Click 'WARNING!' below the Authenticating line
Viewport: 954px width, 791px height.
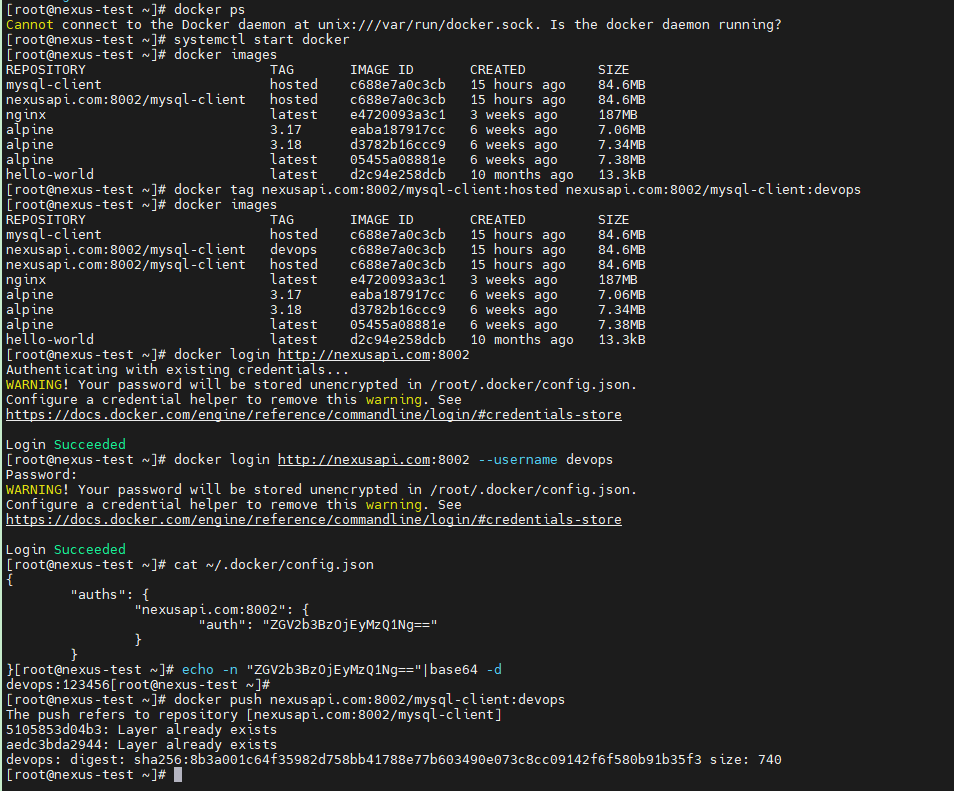(38, 385)
